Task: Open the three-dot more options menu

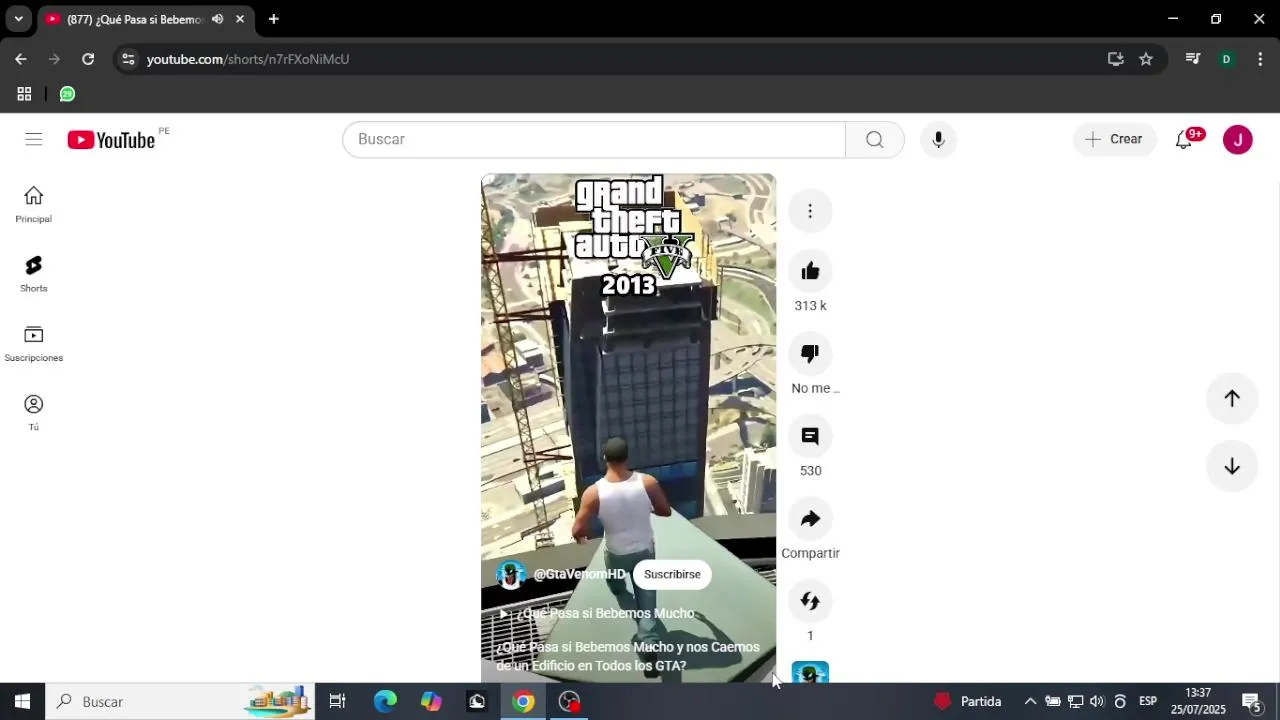Action: (810, 211)
